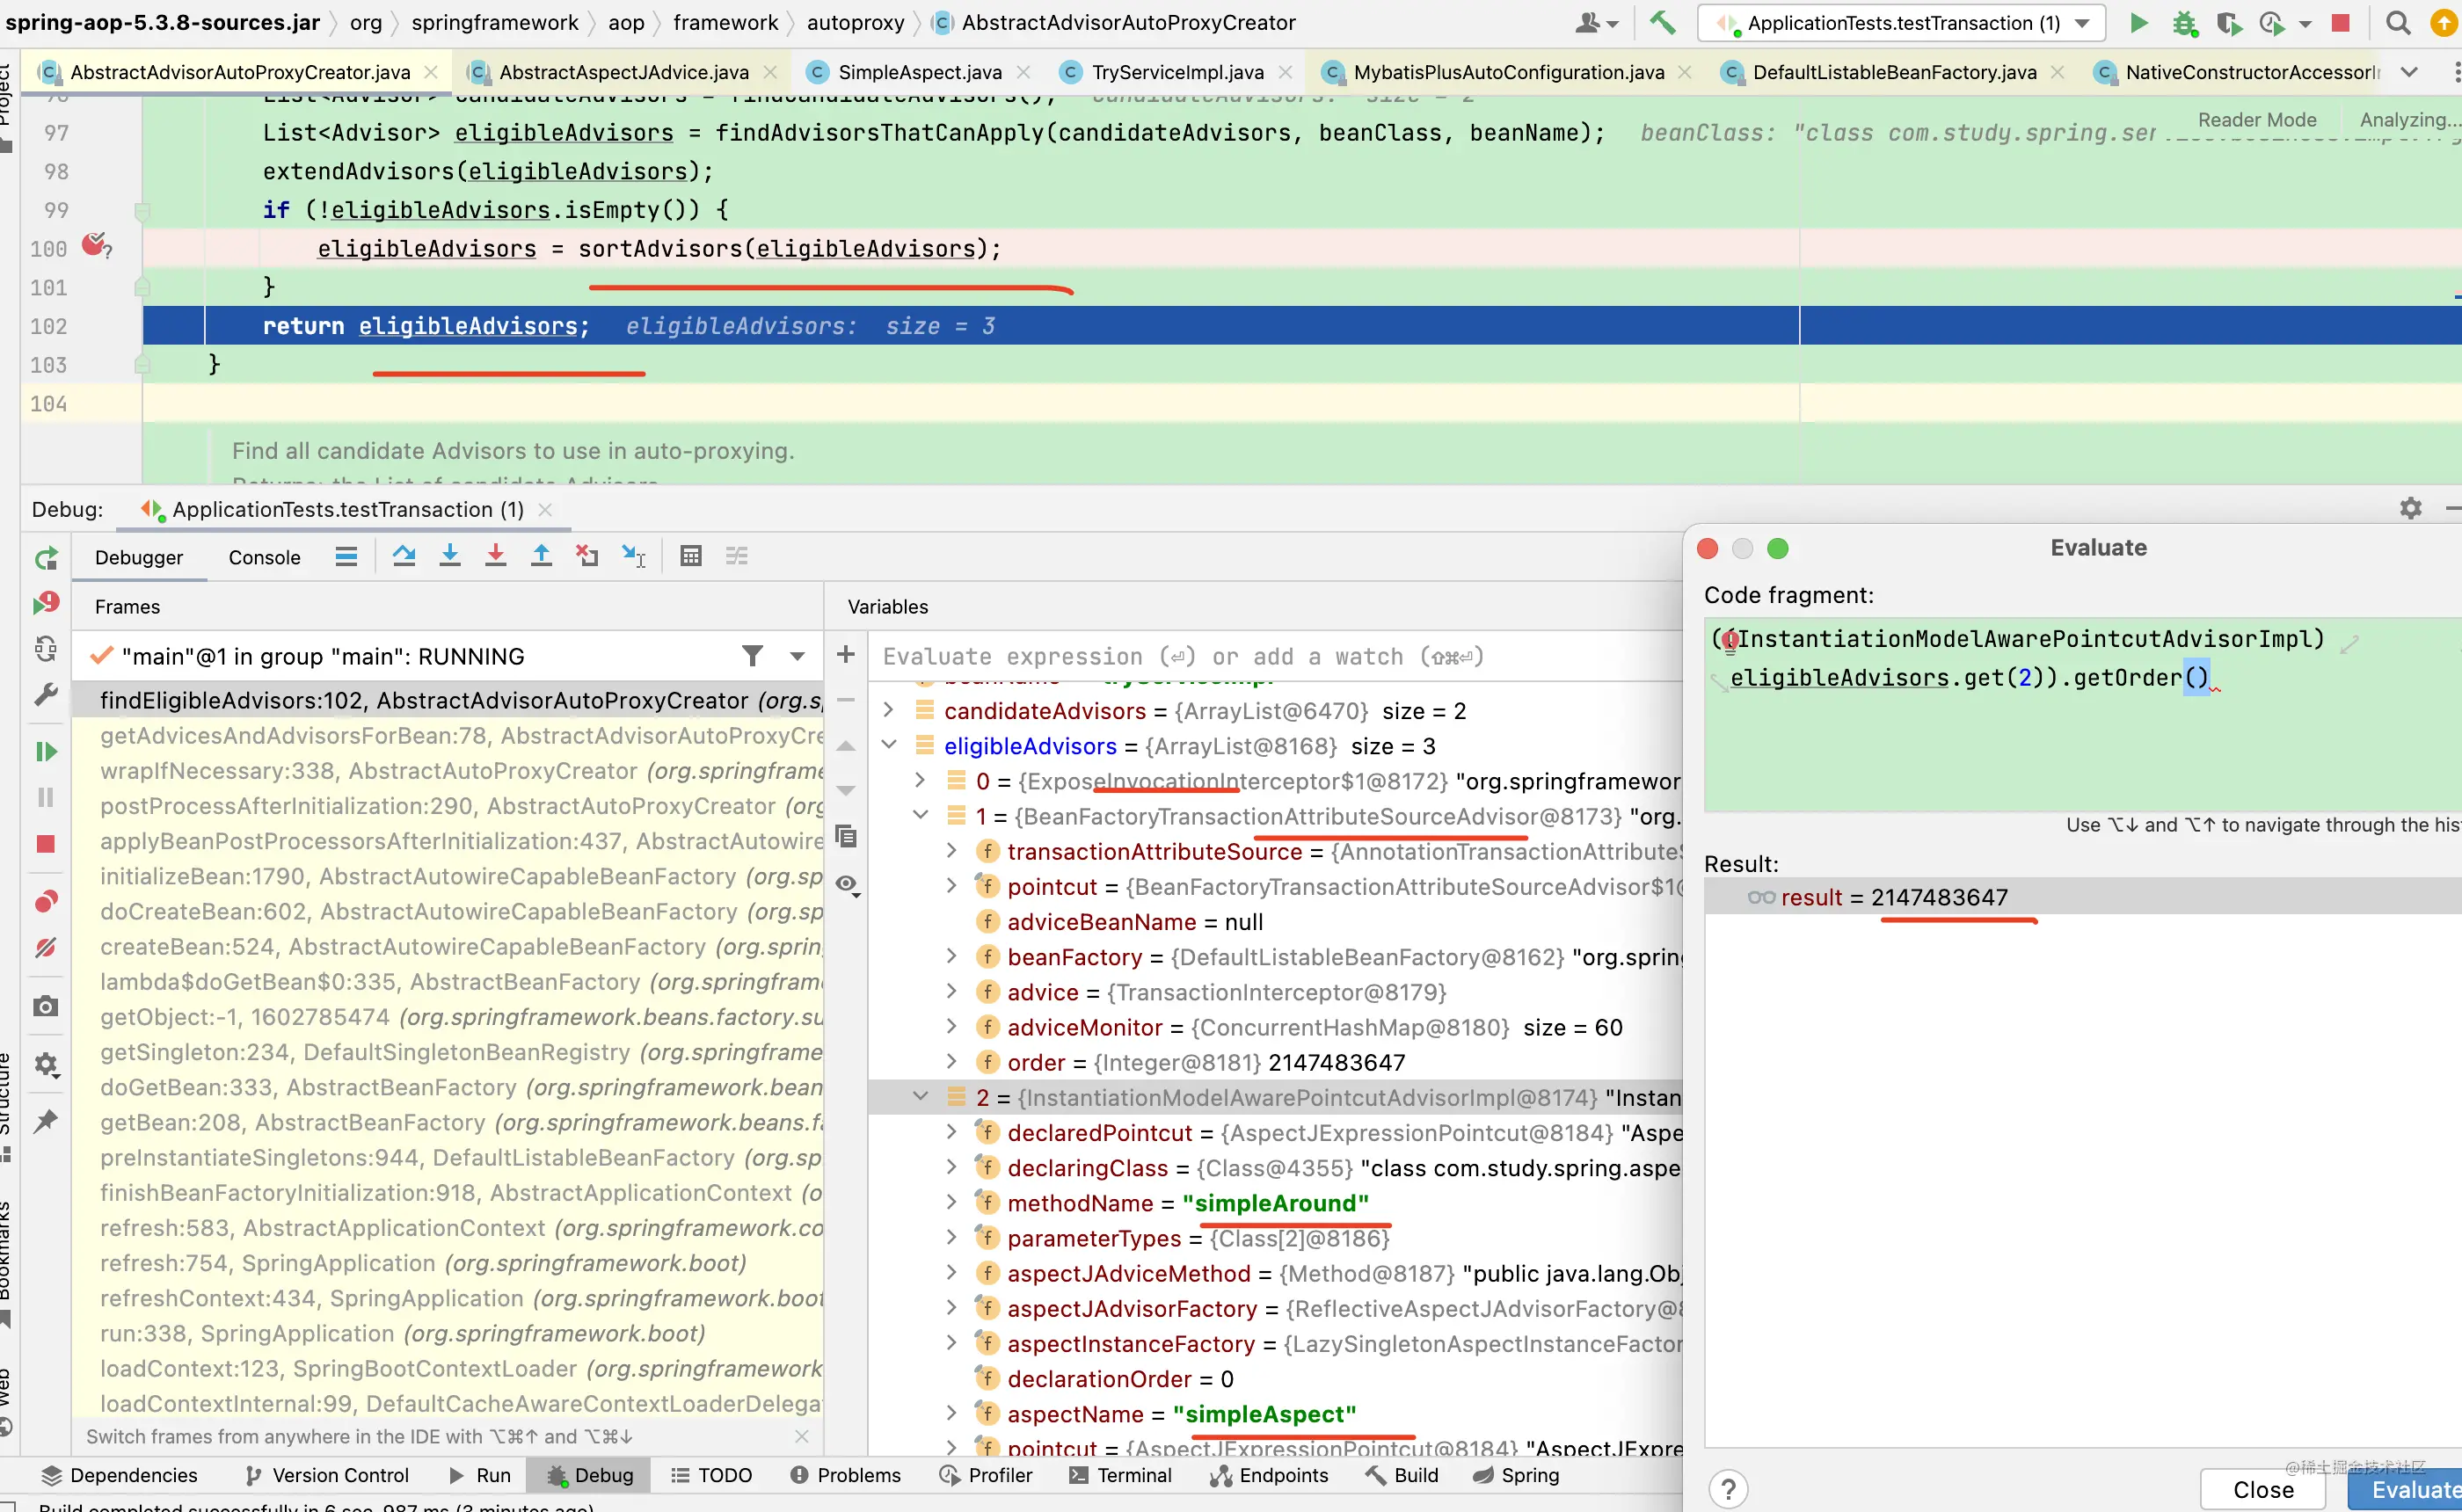Click the Step Out debugger icon
This screenshot has height=1512, width=2462.
point(541,556)
